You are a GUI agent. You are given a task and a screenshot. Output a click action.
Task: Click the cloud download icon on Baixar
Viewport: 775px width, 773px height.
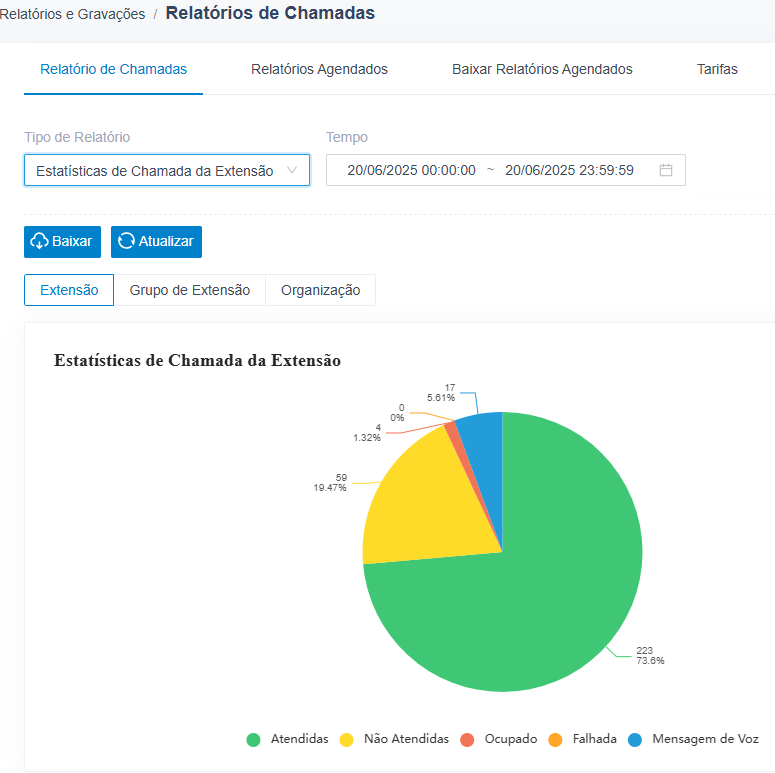(x=40, y=241)
